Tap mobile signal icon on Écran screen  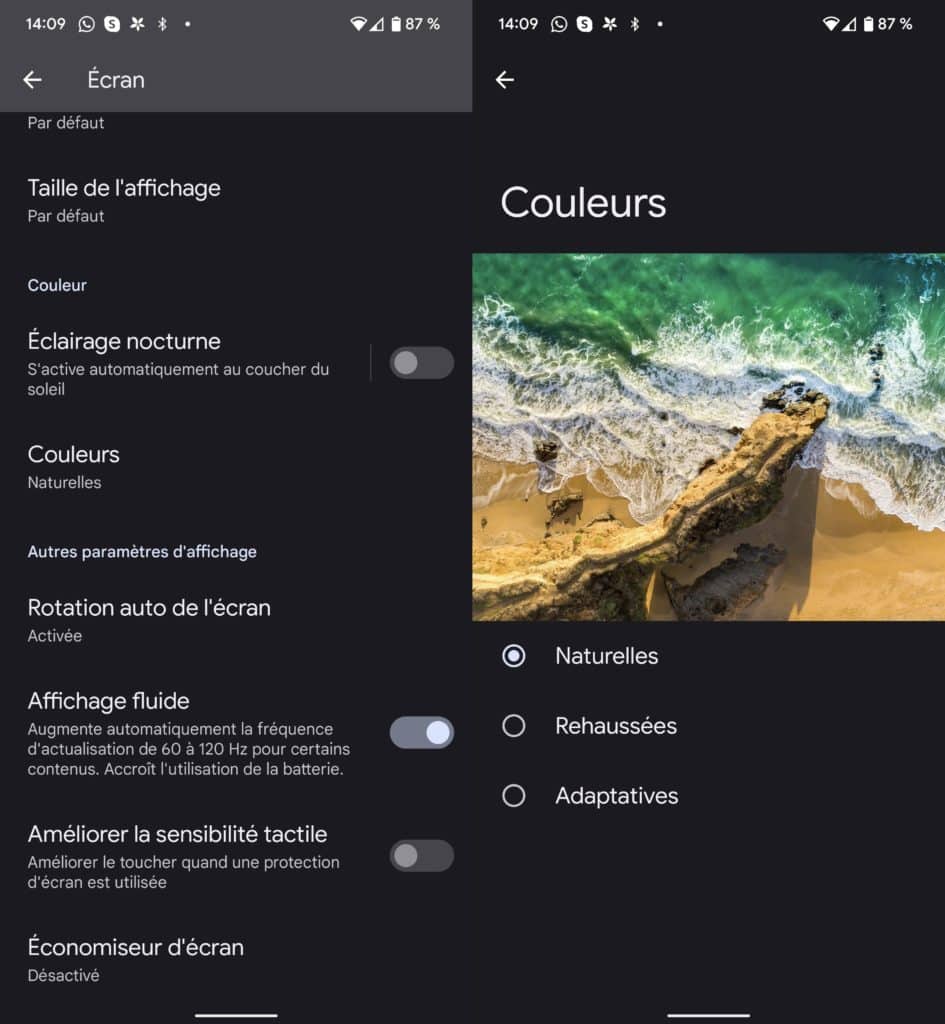(377, 24)
